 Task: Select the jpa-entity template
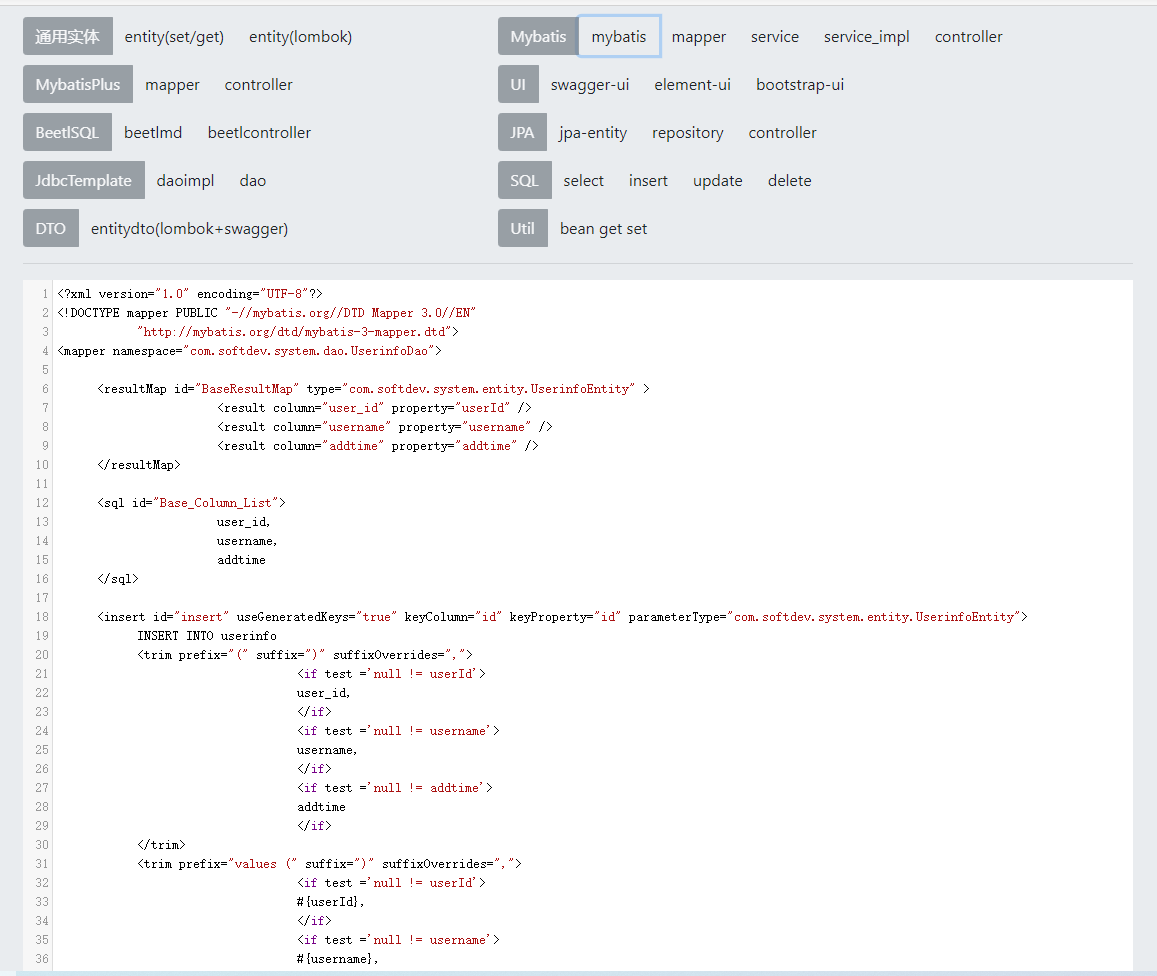point(593,133)
